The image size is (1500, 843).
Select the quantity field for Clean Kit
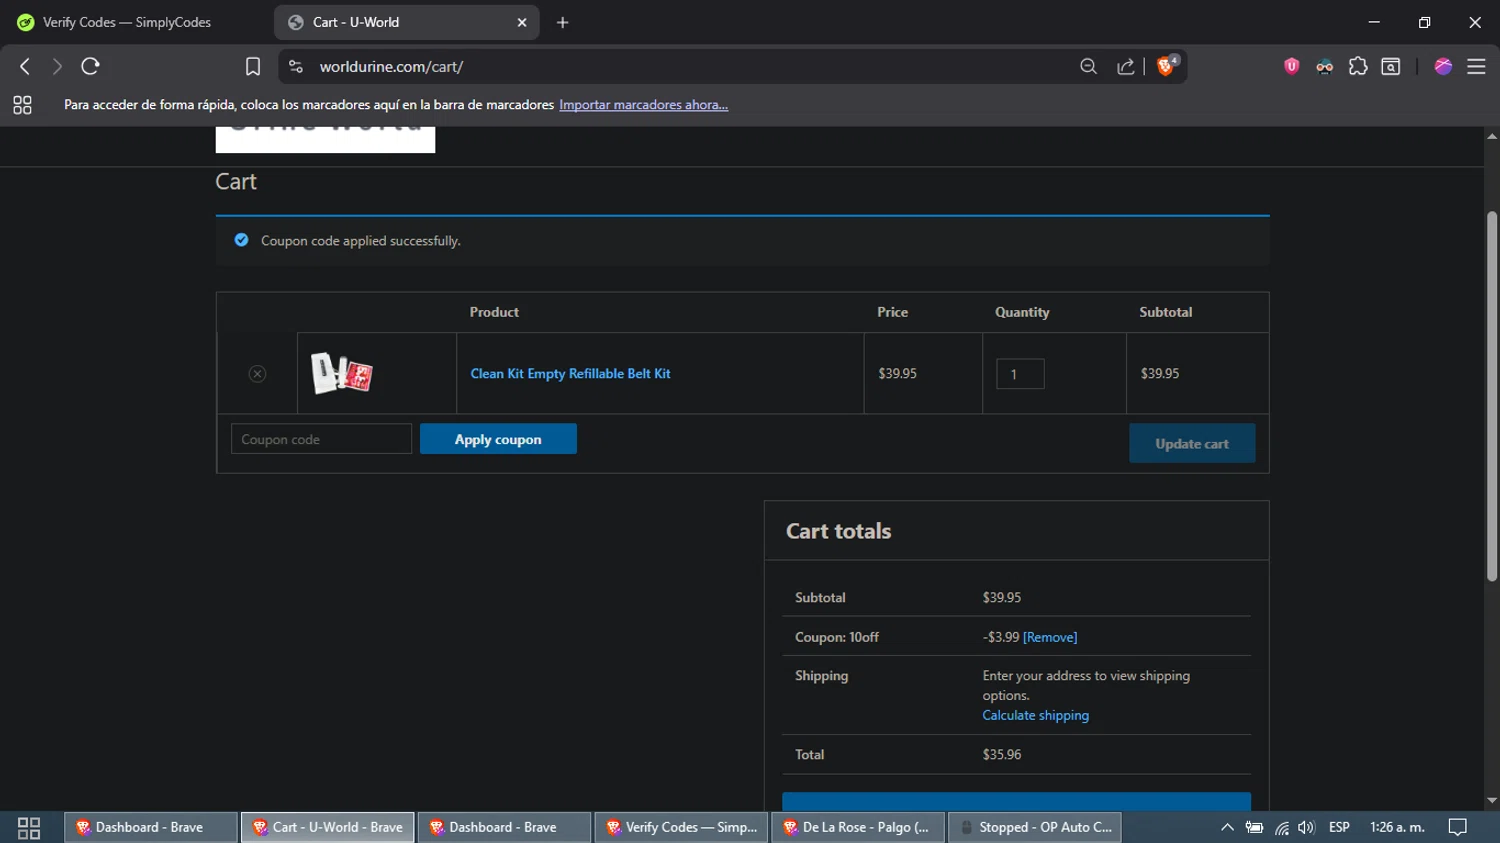pyautogui.click(x=1019, y=374)
